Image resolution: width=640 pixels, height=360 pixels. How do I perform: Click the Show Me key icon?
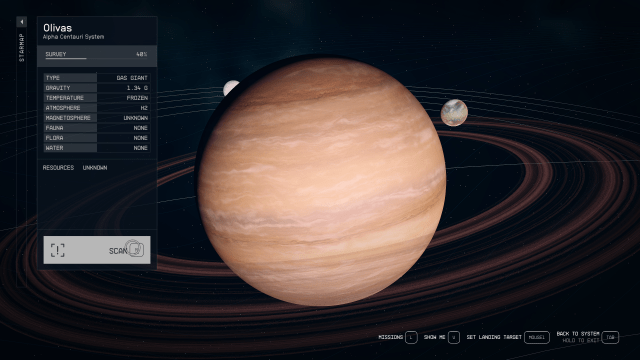tap(454, 337)
